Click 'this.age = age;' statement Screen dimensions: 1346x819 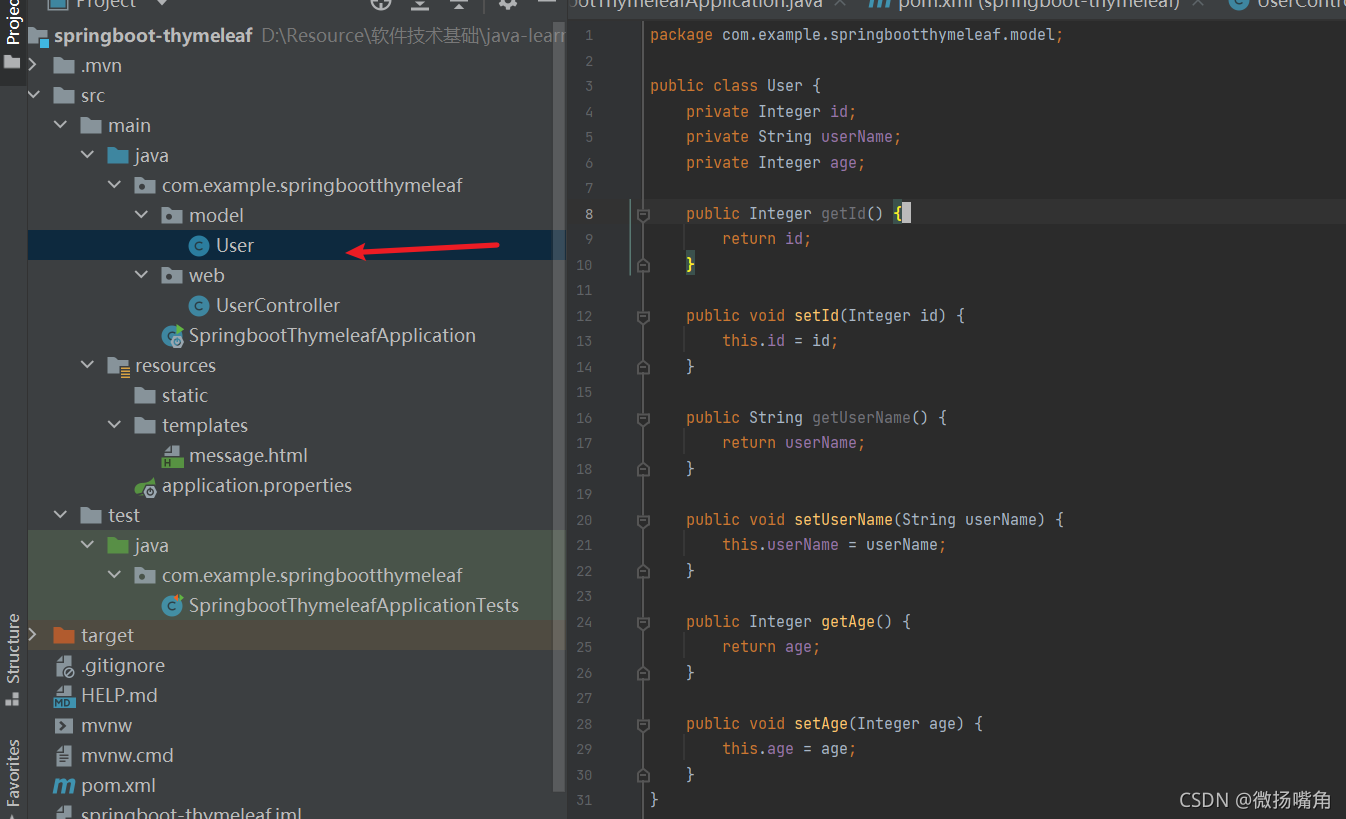(789, 749)
